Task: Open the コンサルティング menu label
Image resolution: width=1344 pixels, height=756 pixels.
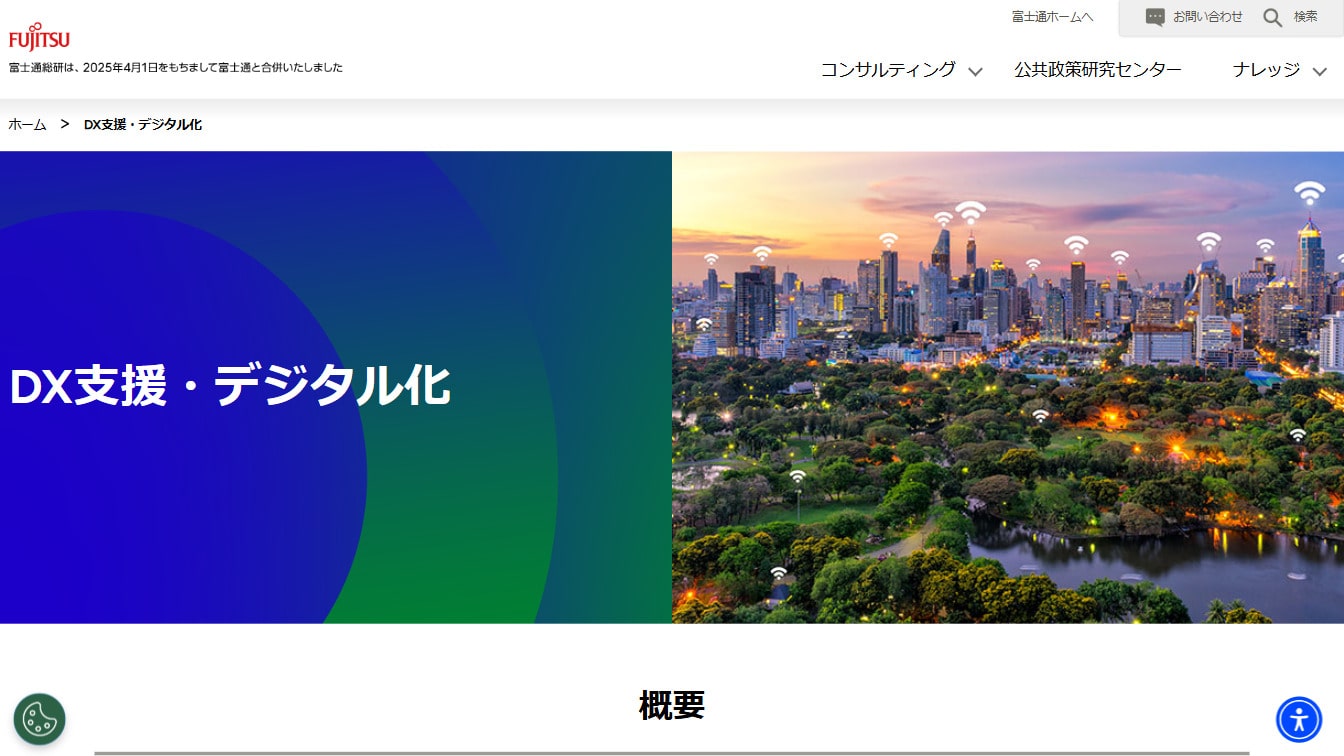Action: pos(888,70)
